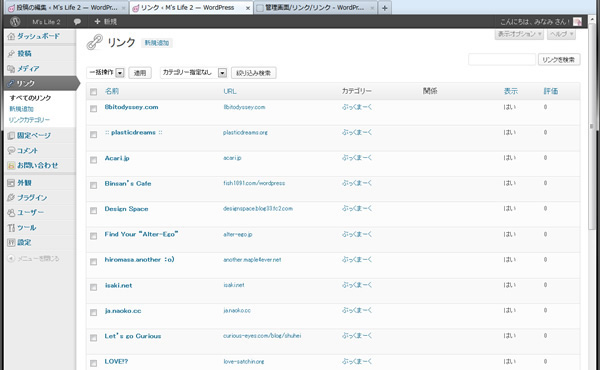Sort the table by URL column header
Image resolution: width=600 pixels, height=370 pixels.
pos(230,91)
